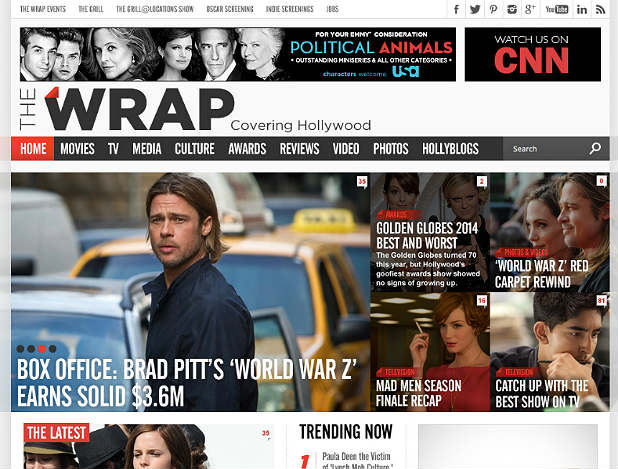This screenshot has width=618, height=469.
Task: Open the Photos section
Action: tap(391, 149)
